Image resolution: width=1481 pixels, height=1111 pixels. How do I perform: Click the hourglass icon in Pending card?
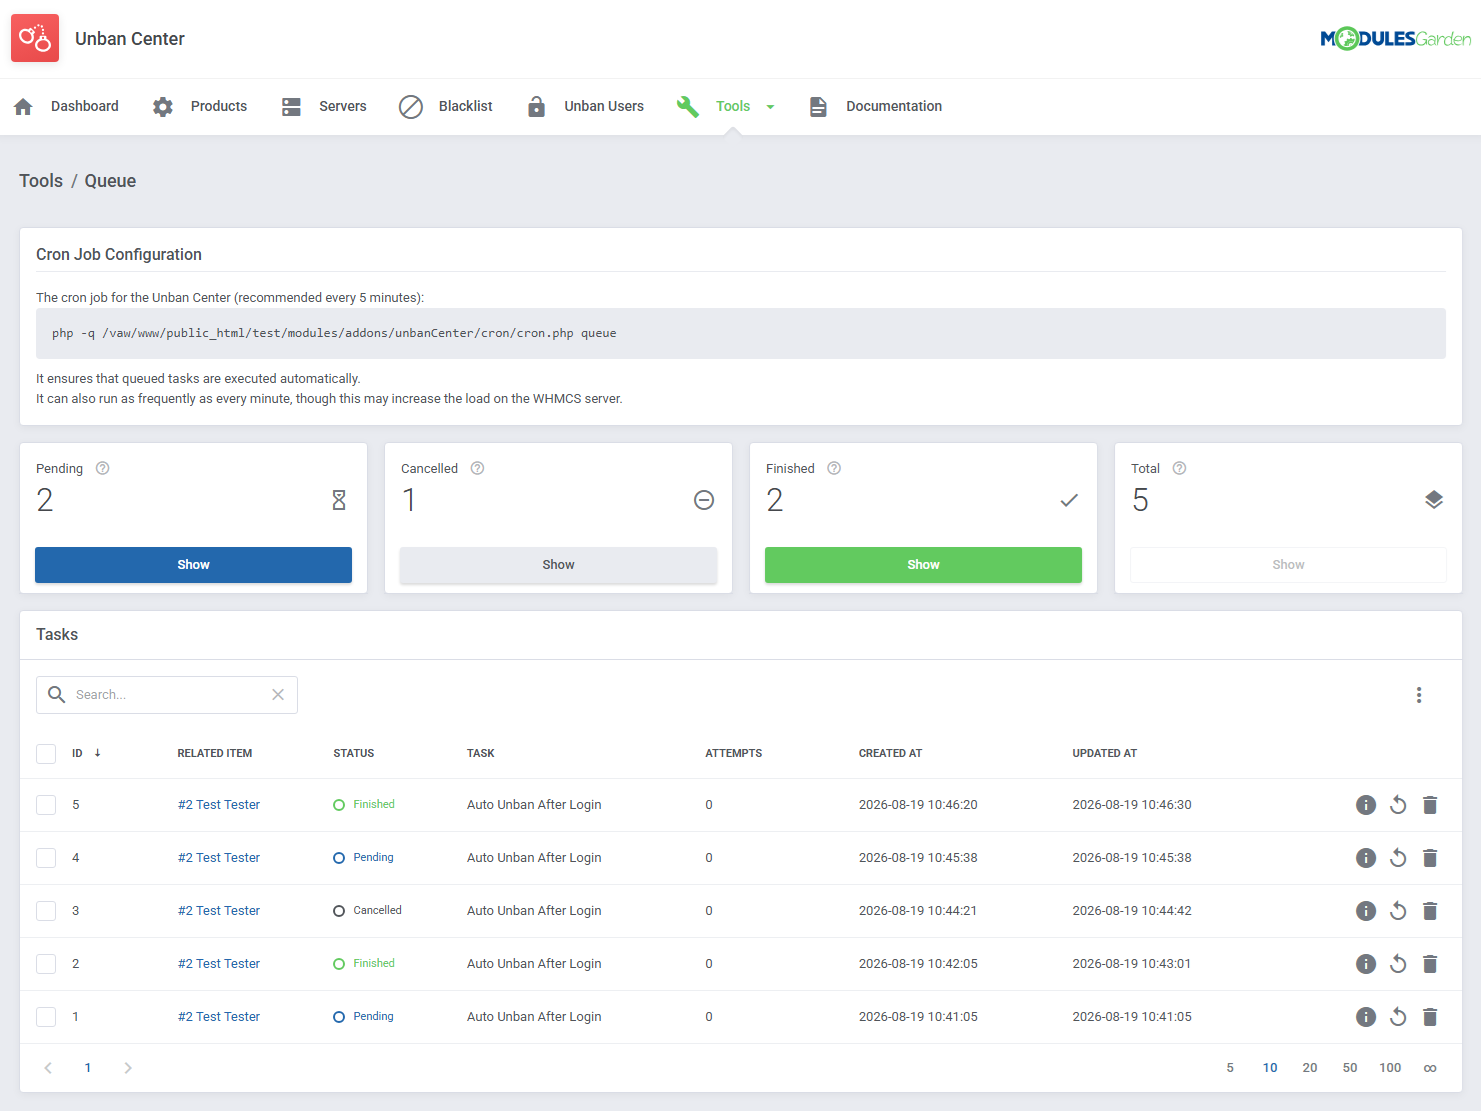(339, 500)
